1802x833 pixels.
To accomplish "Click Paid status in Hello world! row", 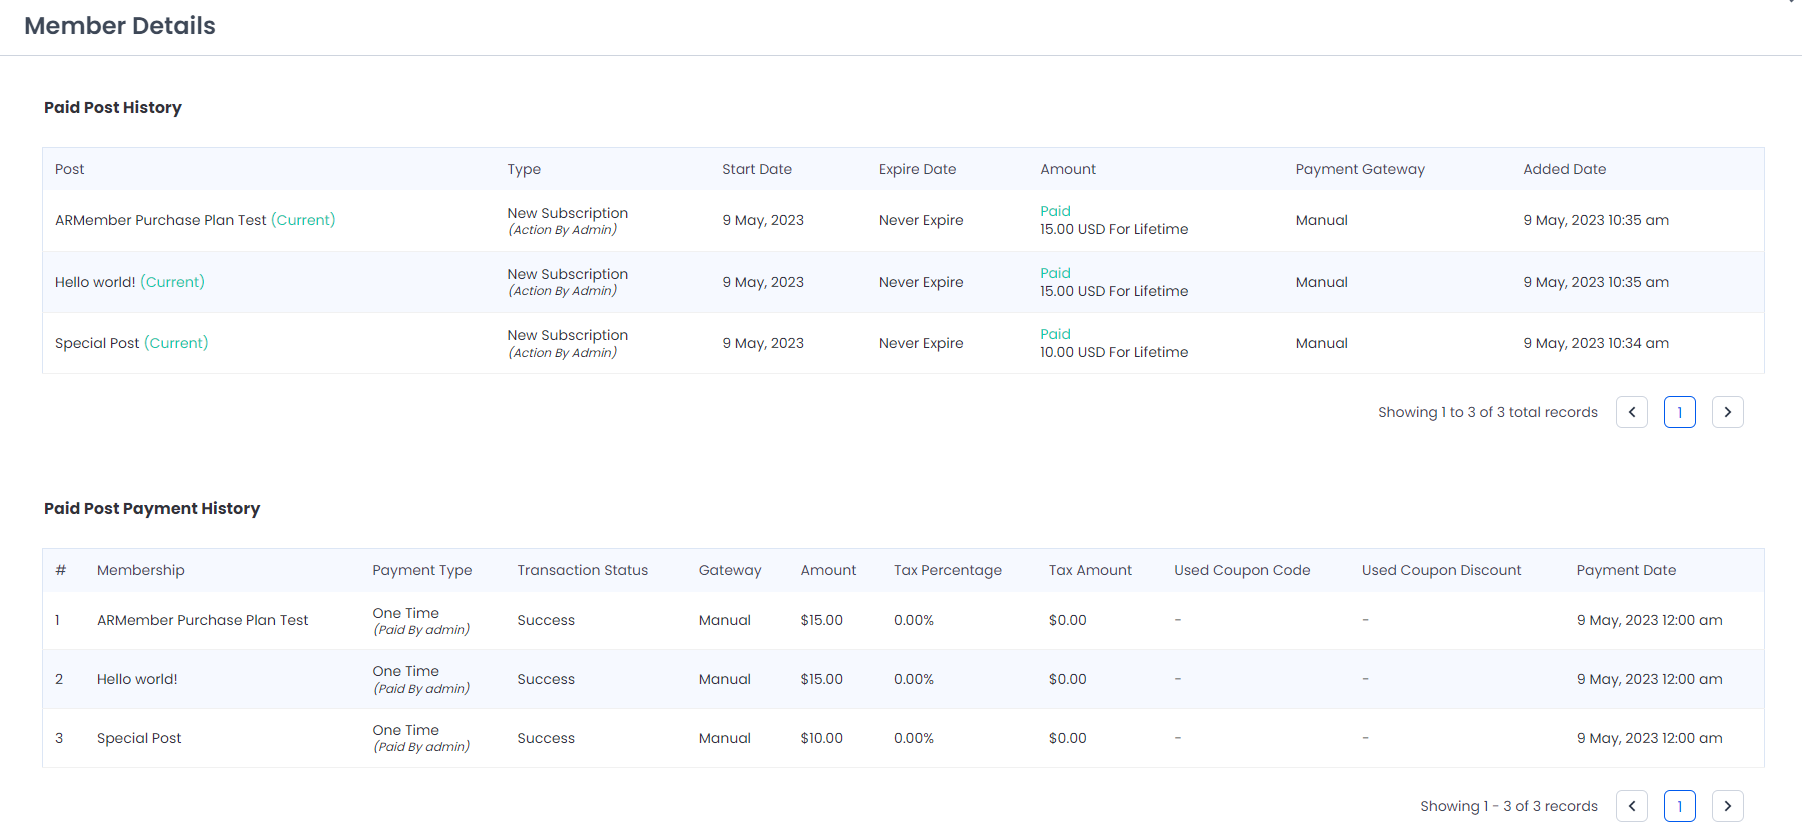I will click(1055, 273).
